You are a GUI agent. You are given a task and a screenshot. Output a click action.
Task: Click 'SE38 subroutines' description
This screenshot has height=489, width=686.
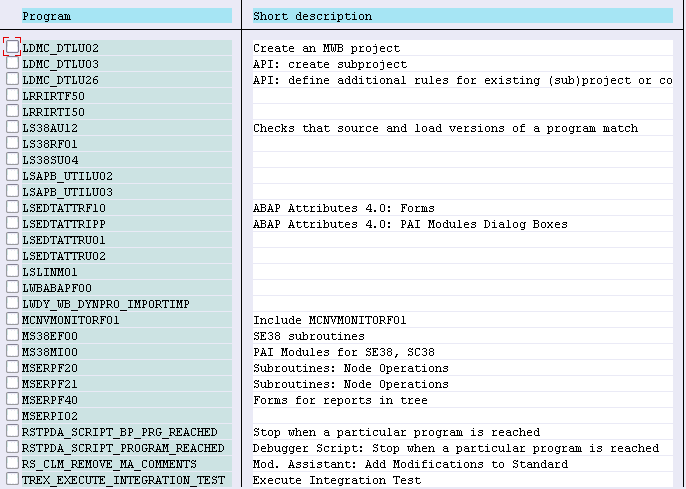[x=309, y=336]
